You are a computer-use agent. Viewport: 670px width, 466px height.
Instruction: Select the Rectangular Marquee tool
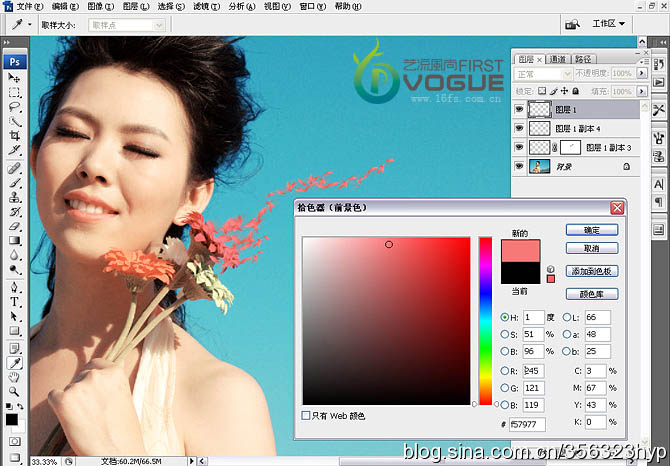point(15,92)
